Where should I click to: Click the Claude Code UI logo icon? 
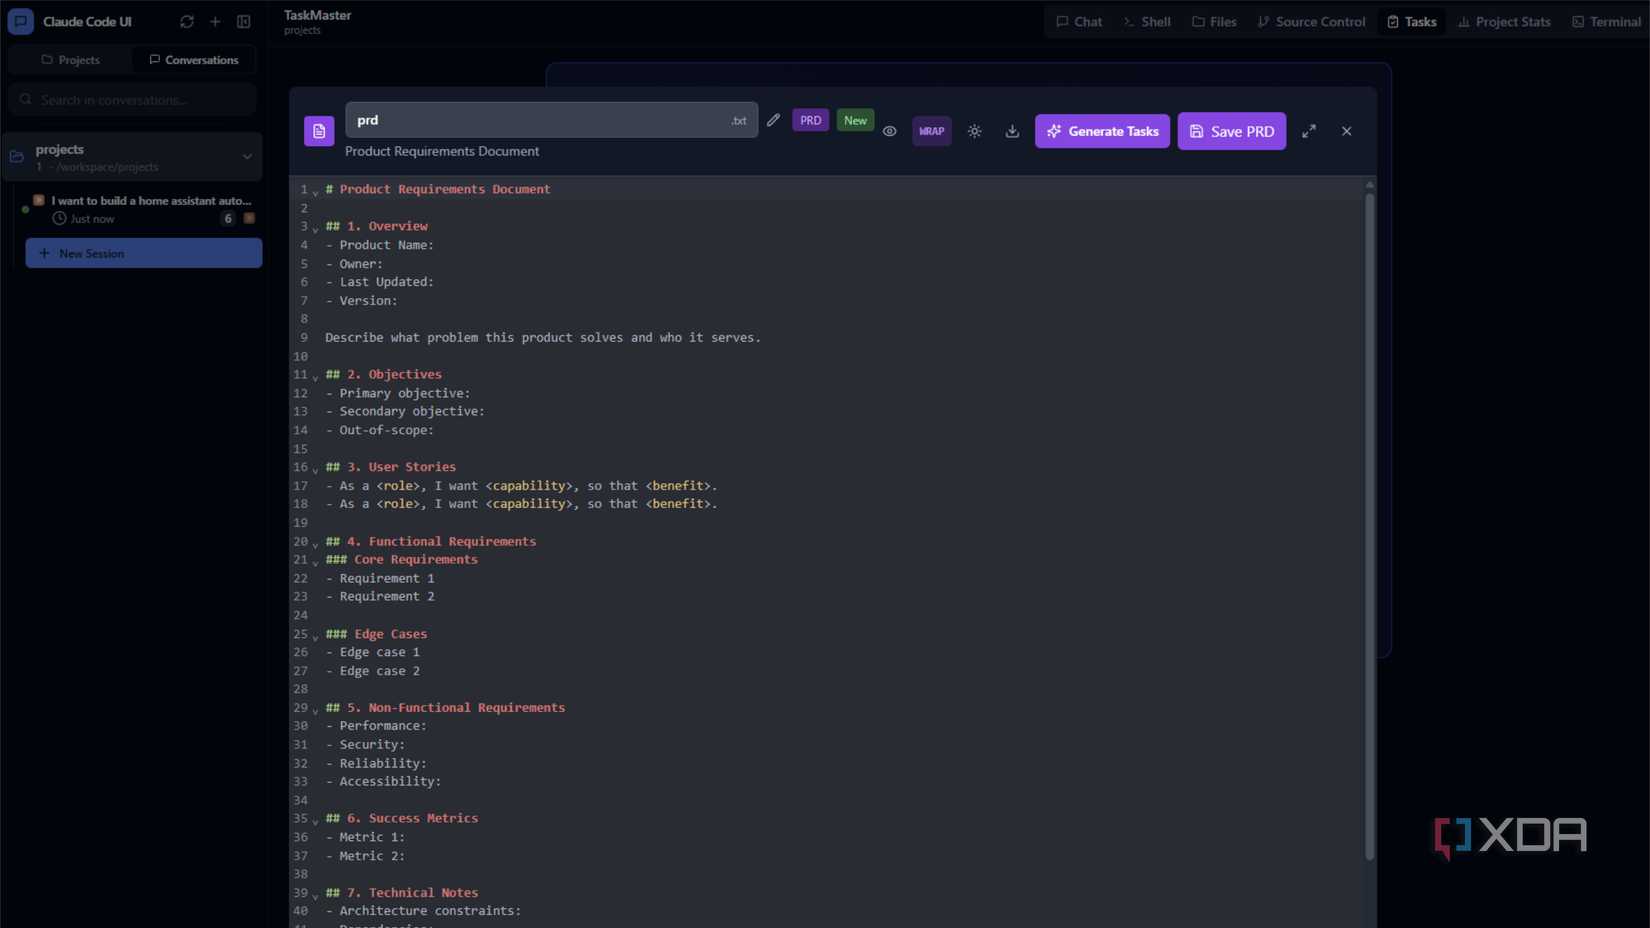click(21, 21)
